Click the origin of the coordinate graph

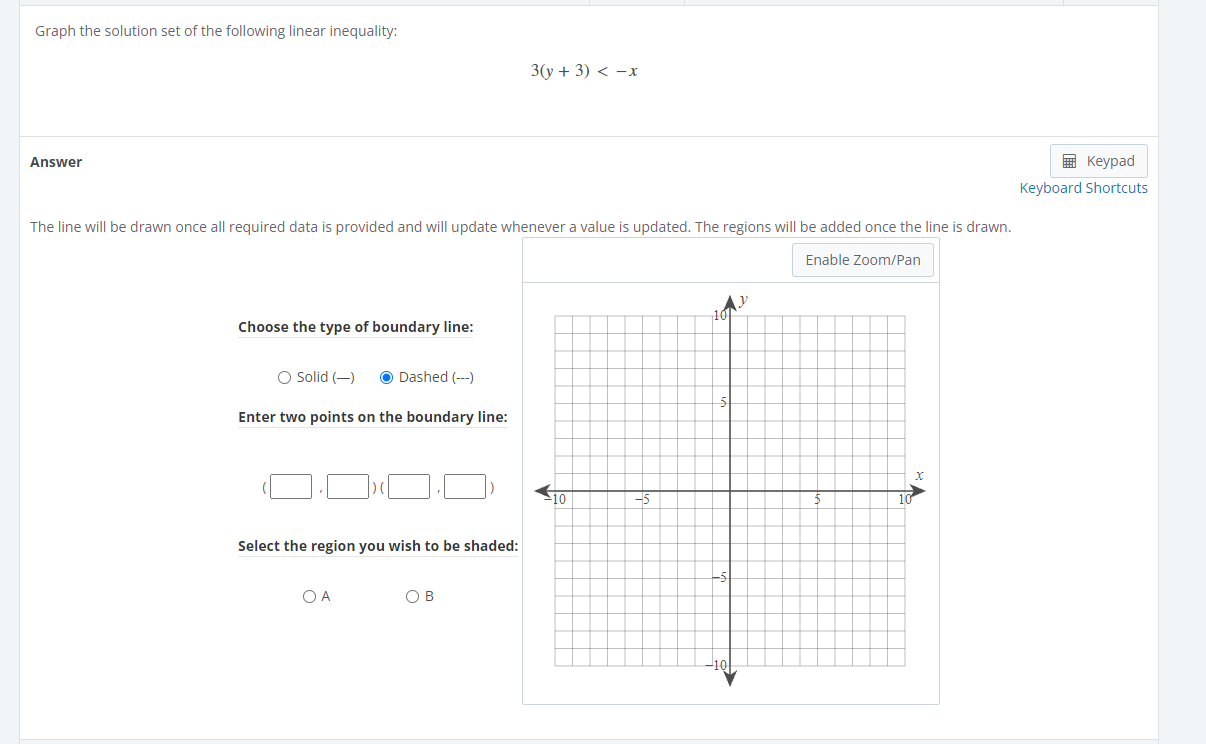tap(730, 491)
